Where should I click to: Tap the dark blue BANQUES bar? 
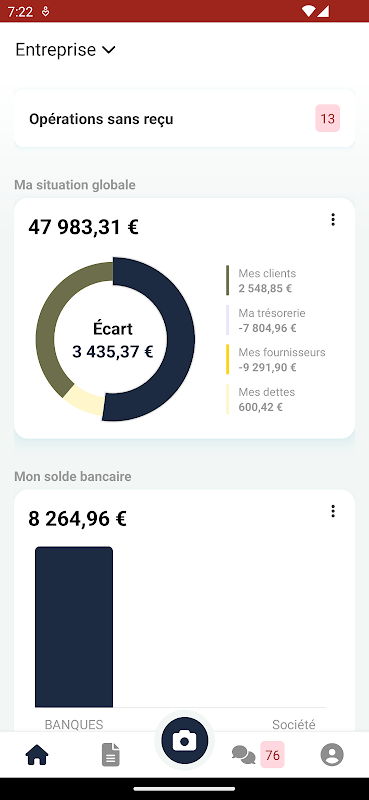(x=74, y=627)
